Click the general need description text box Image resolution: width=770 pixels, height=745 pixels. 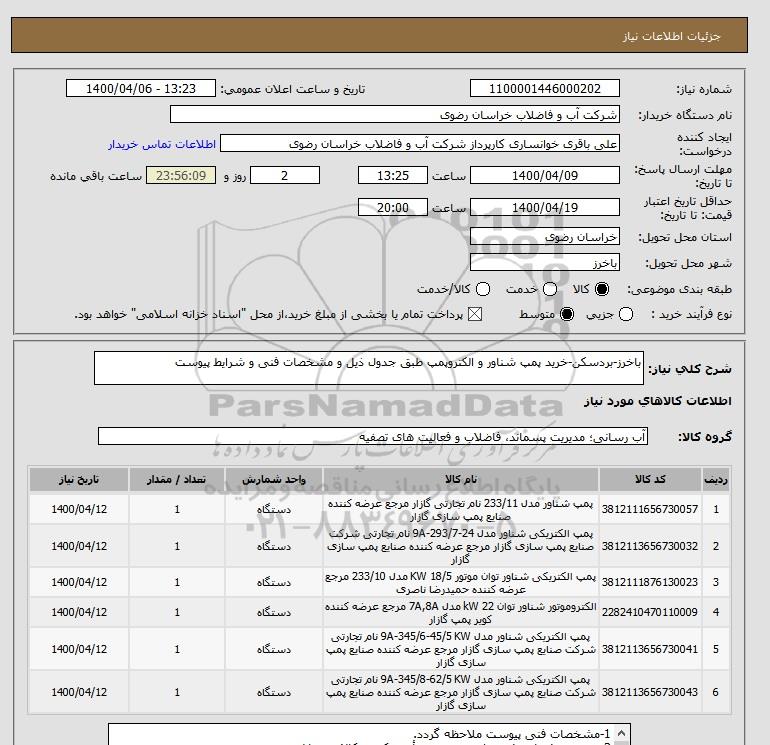pyautogui.click(x=369, y=368)
